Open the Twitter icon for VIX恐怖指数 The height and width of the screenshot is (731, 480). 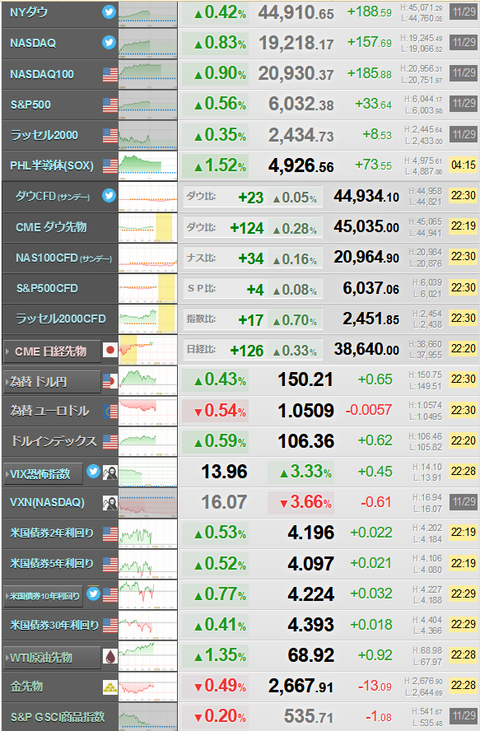point(93,471)
